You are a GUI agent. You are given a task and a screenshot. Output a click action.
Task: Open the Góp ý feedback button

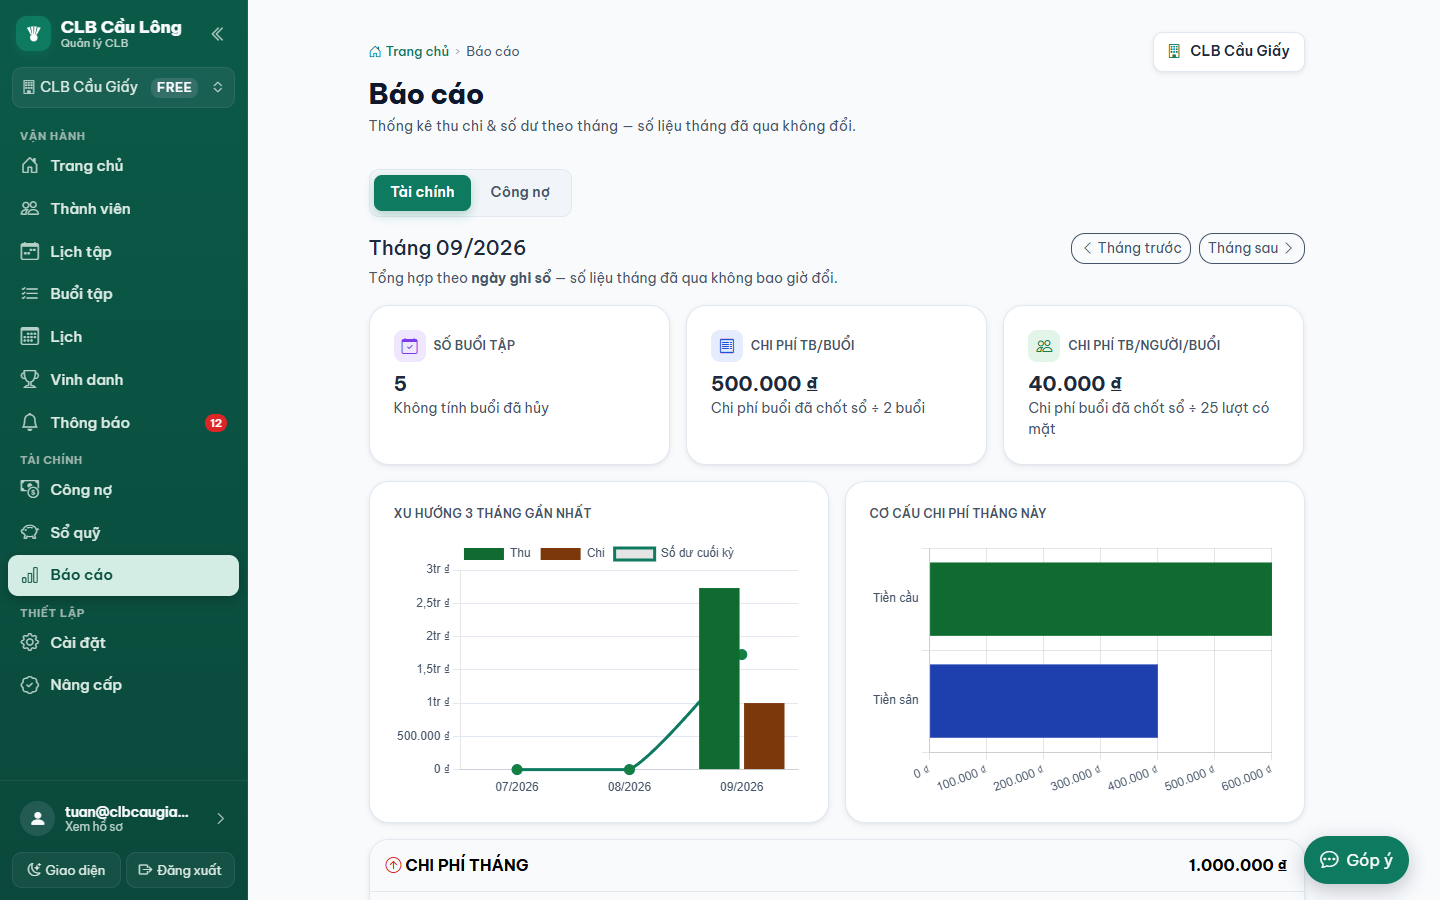click(1356, 860)
